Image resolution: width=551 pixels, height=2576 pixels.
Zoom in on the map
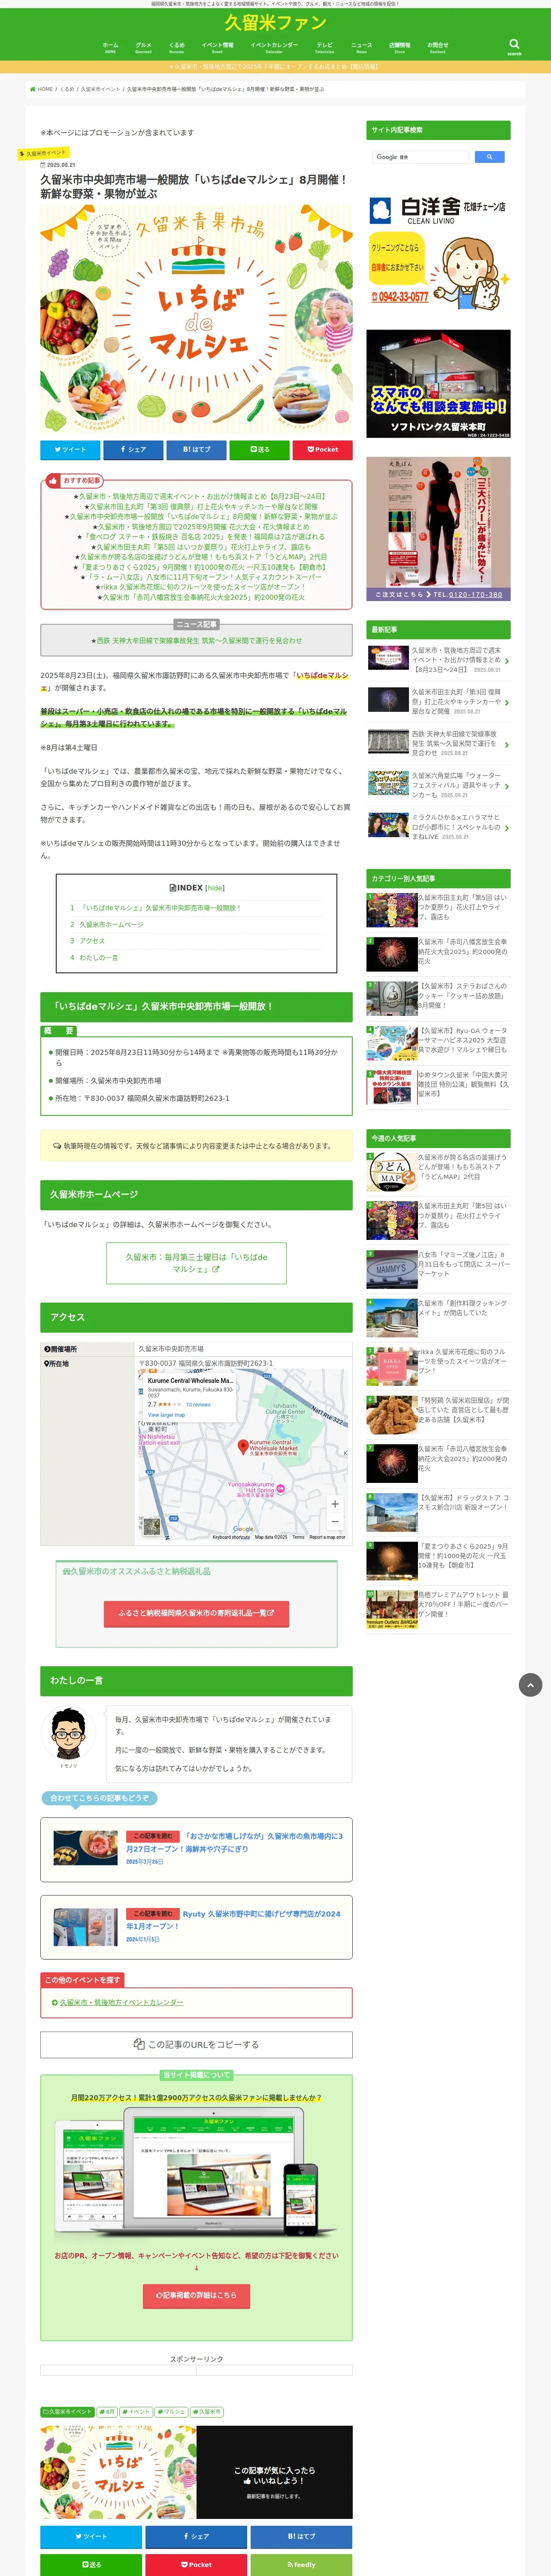pyautogui.click(x=335, y=1503)
